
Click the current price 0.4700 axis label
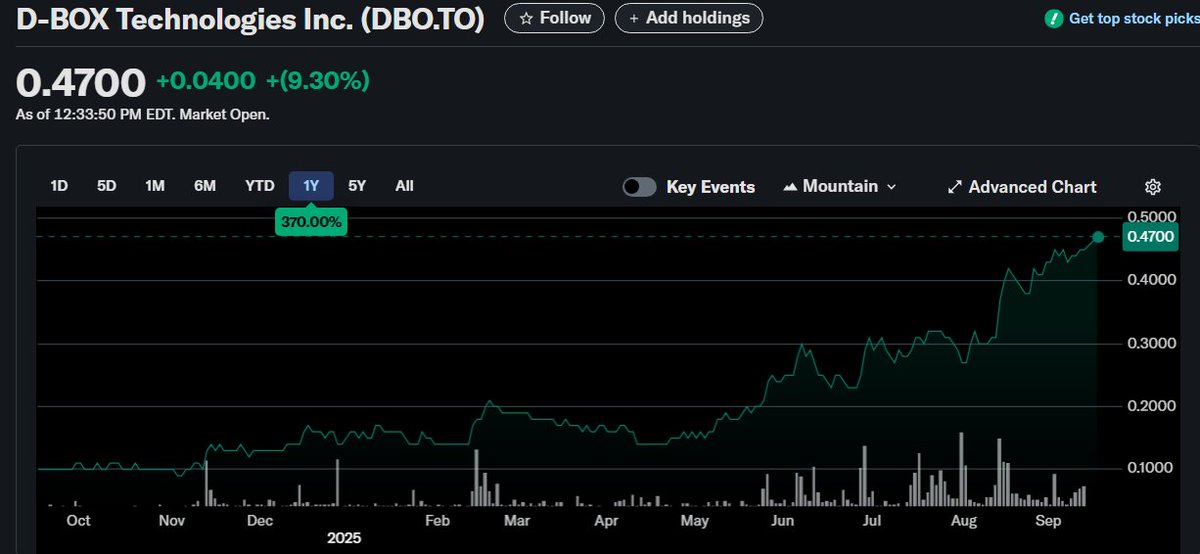coord(1149,237)
